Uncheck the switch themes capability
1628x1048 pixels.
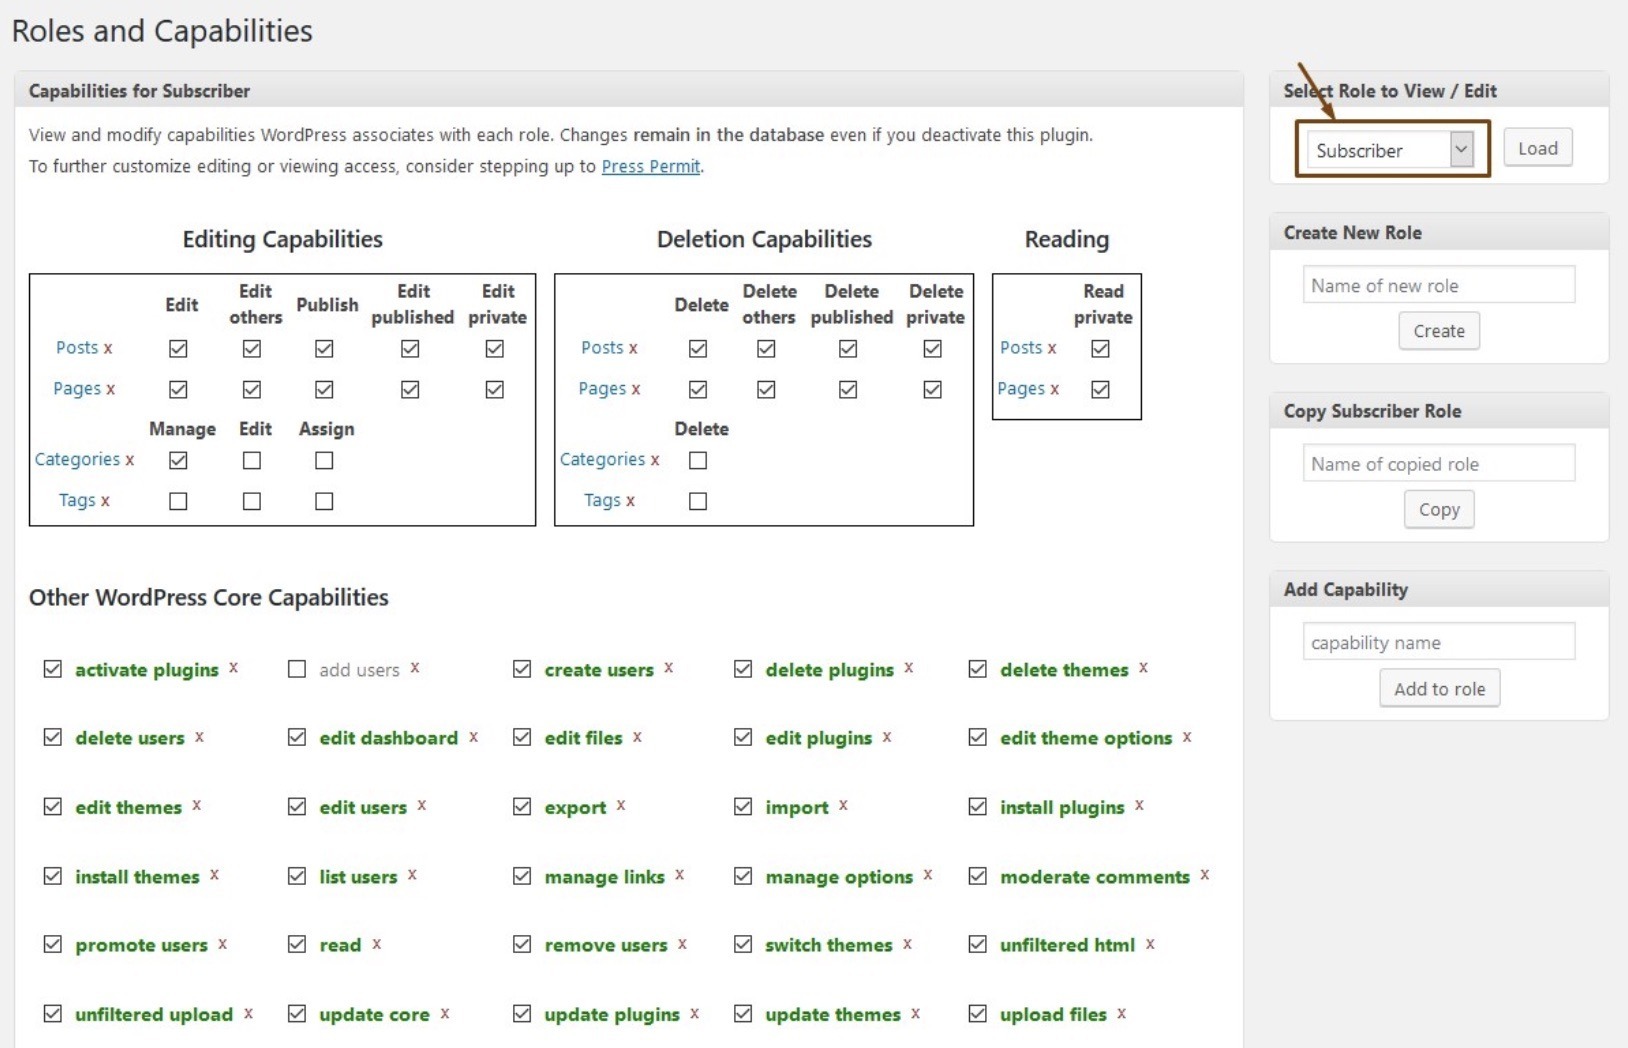743,944
